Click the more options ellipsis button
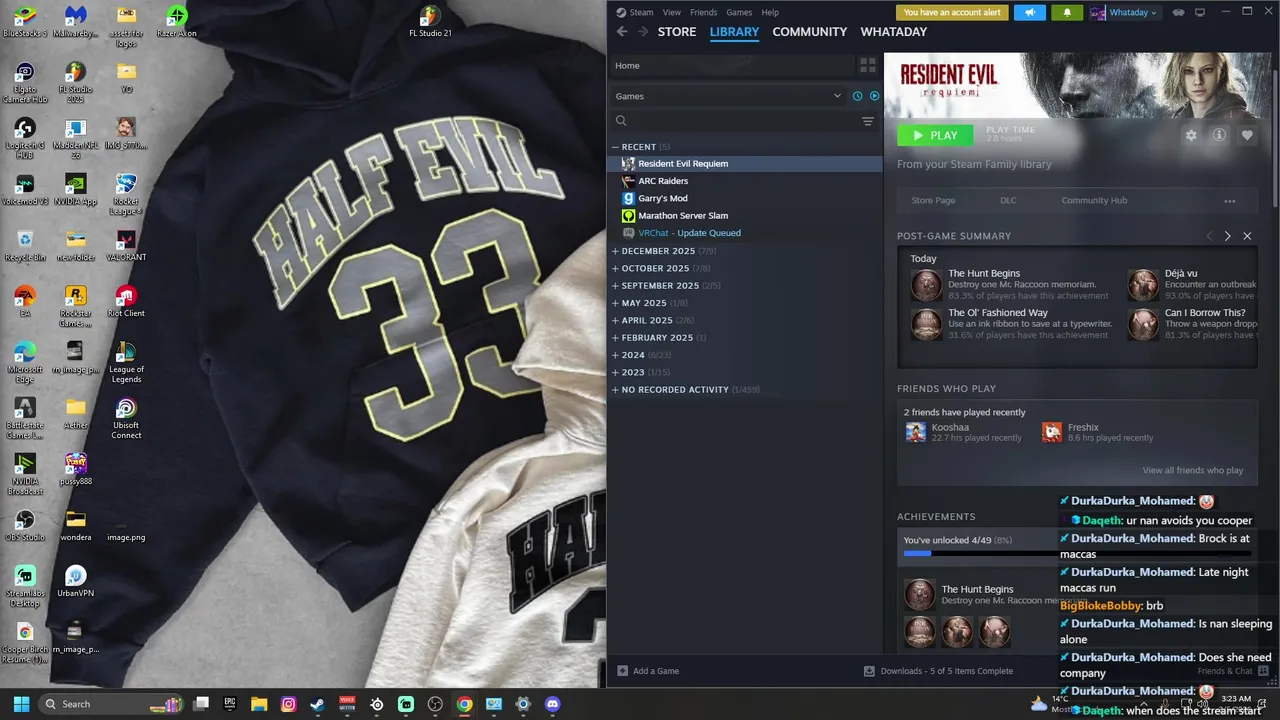 coord(1230,201)
